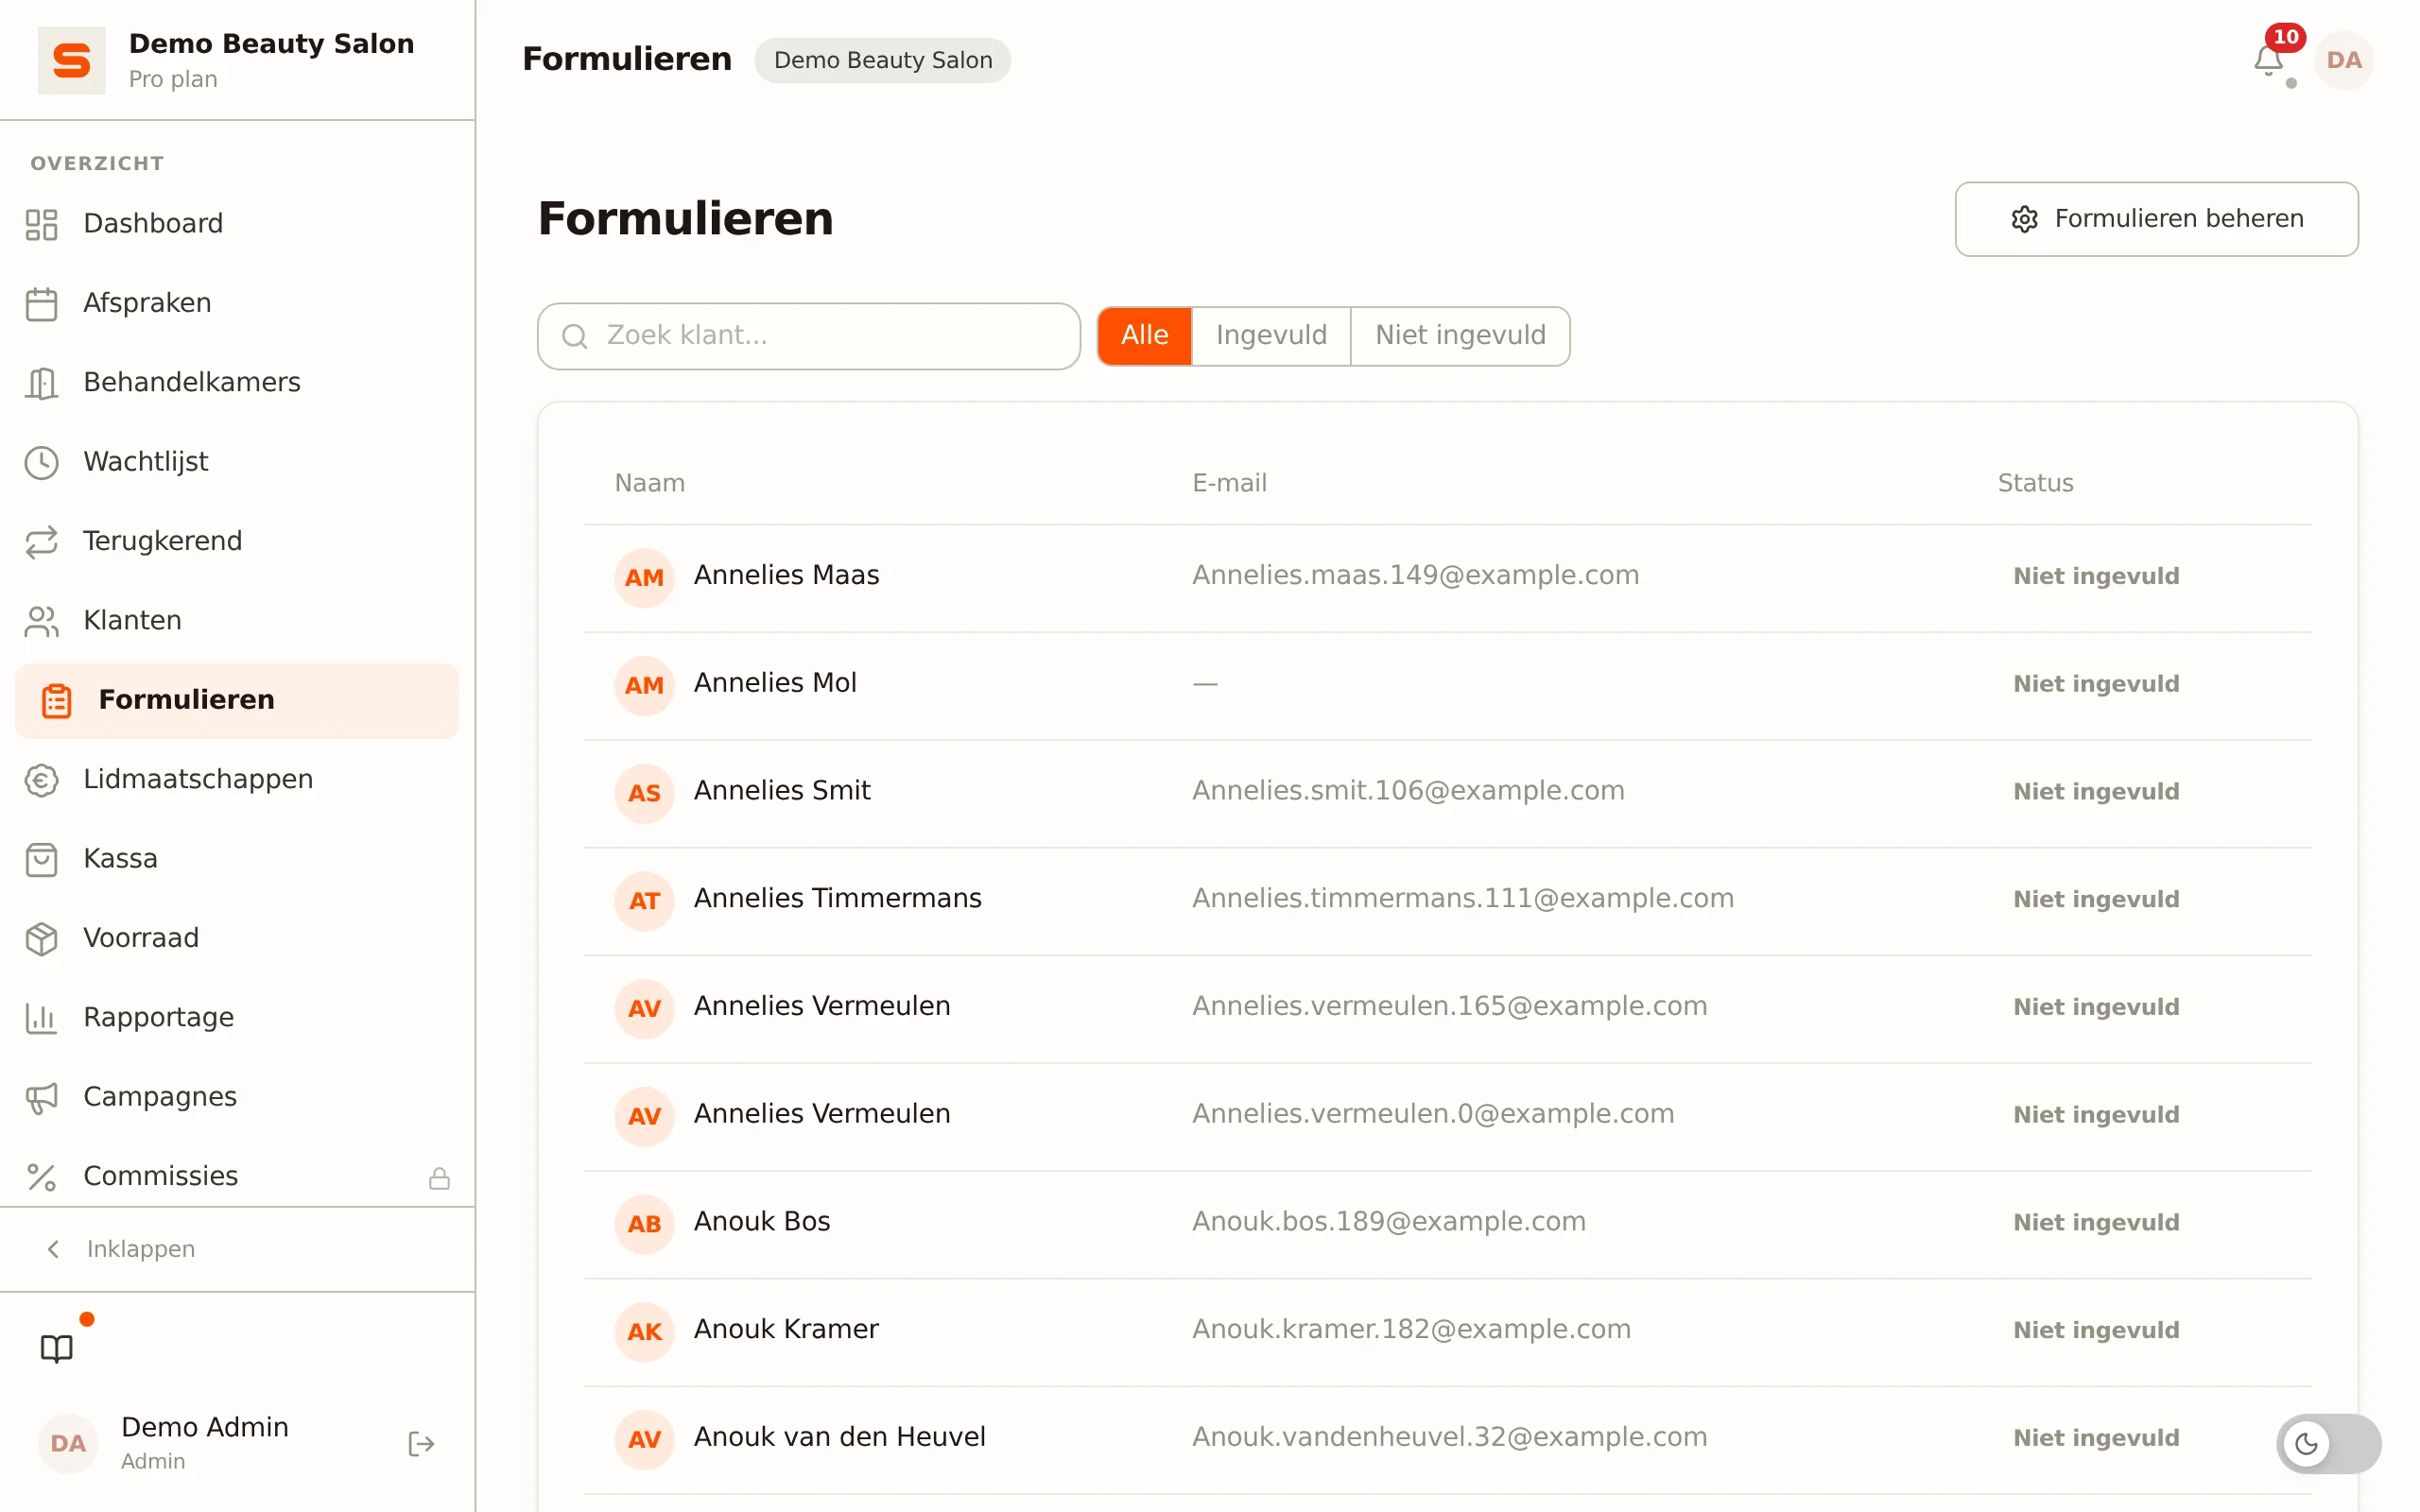Open the book help guide icon
Viewport: 2420px width, 1512px height.
pyautogui.click(x=57, y=1348)
